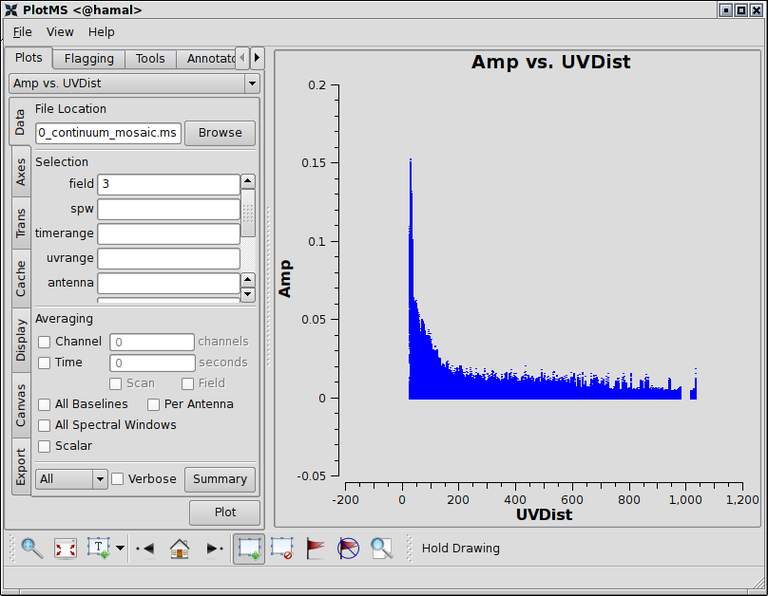Click the uvrange input field
The width and height of the screenshot is (768, 596).
[168, 258]
